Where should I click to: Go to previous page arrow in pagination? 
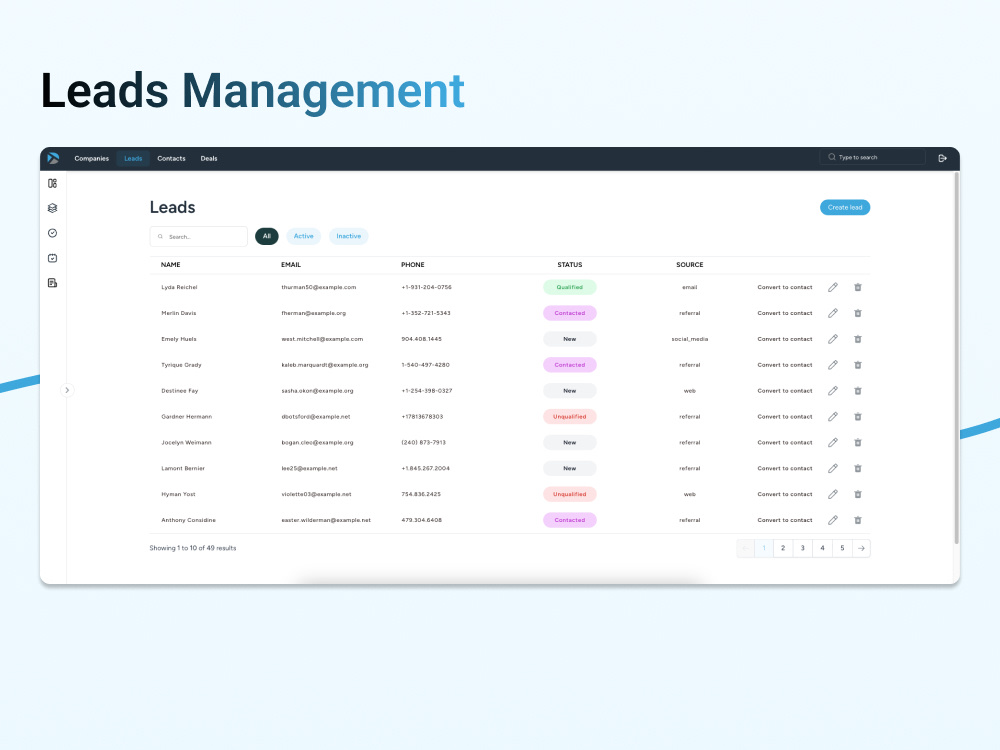746,548
